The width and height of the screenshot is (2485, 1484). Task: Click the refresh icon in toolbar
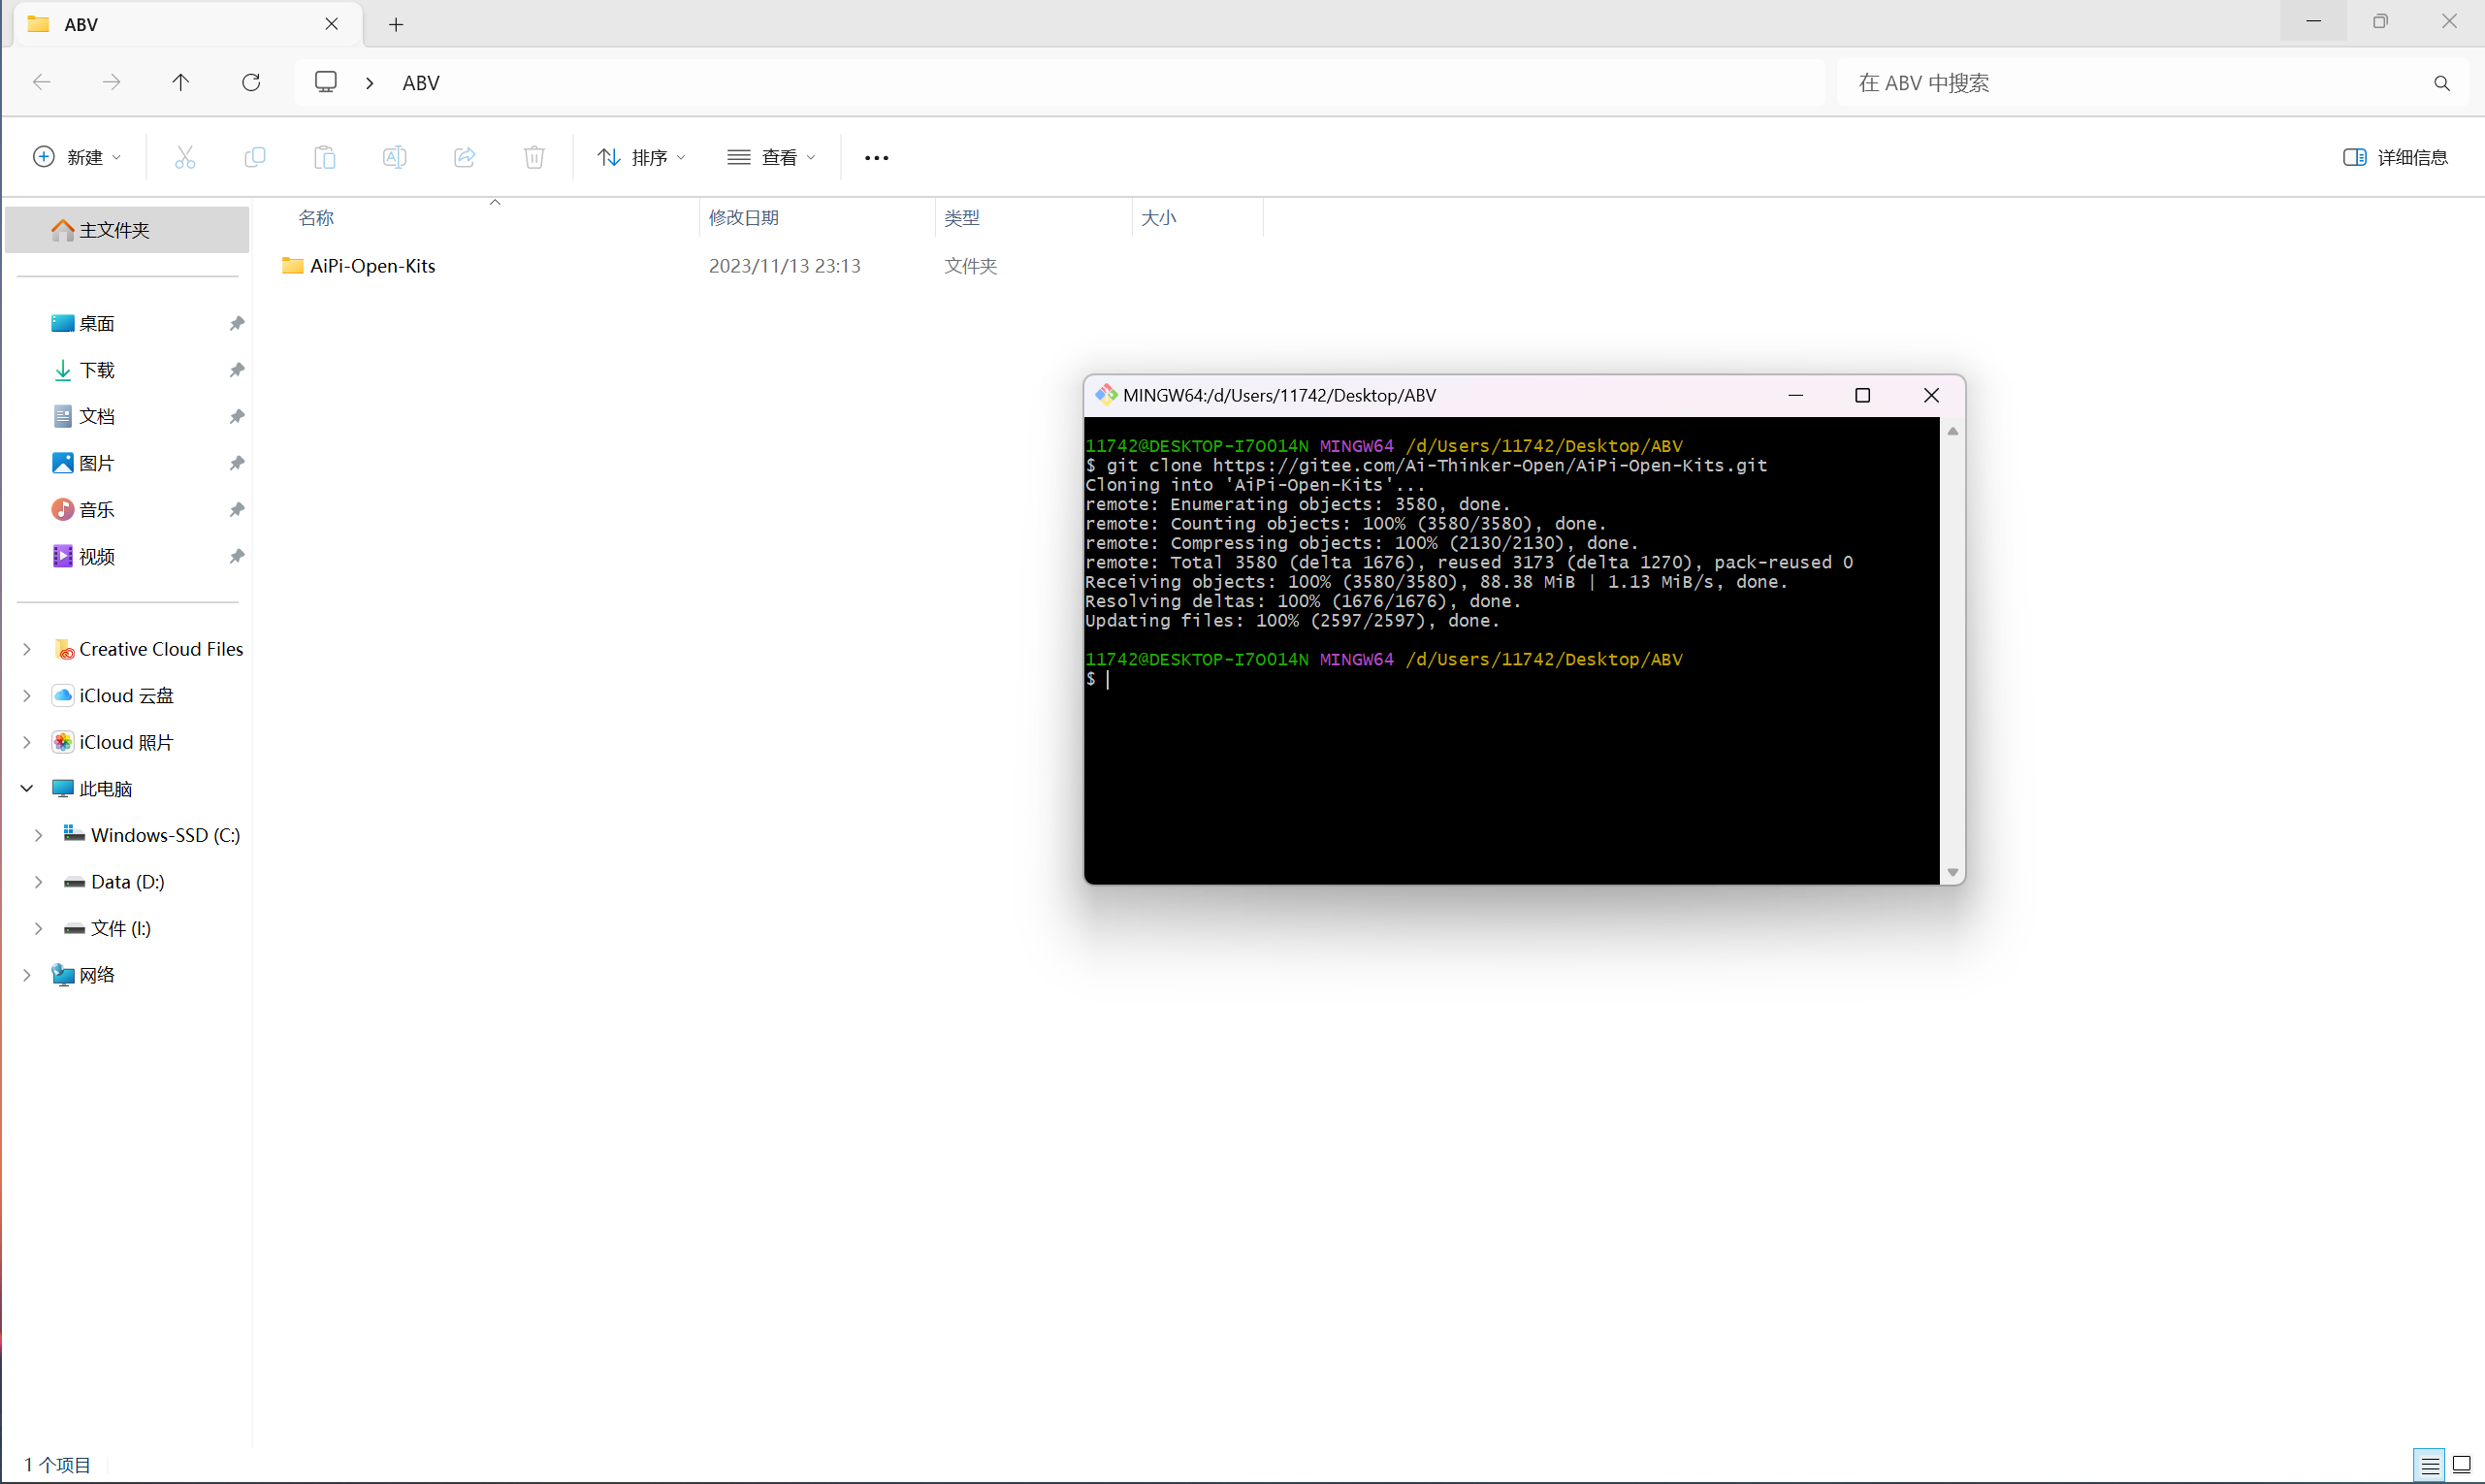point(252,83)
